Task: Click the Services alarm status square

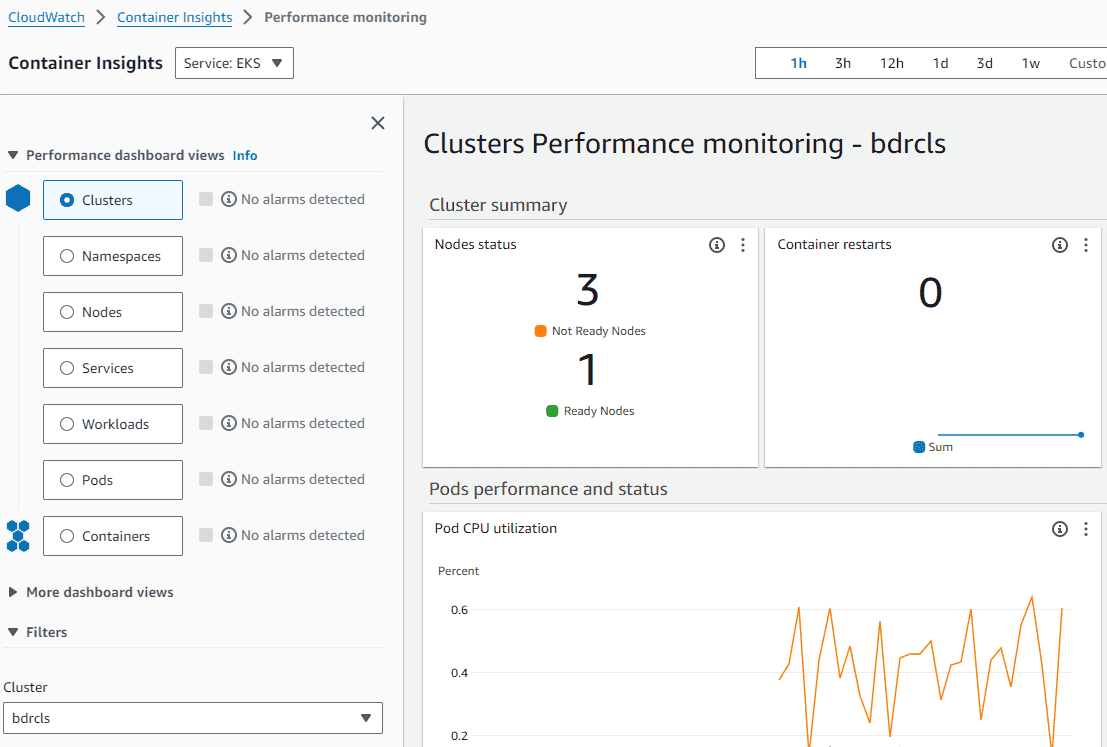Action: [x=206, y=367]
